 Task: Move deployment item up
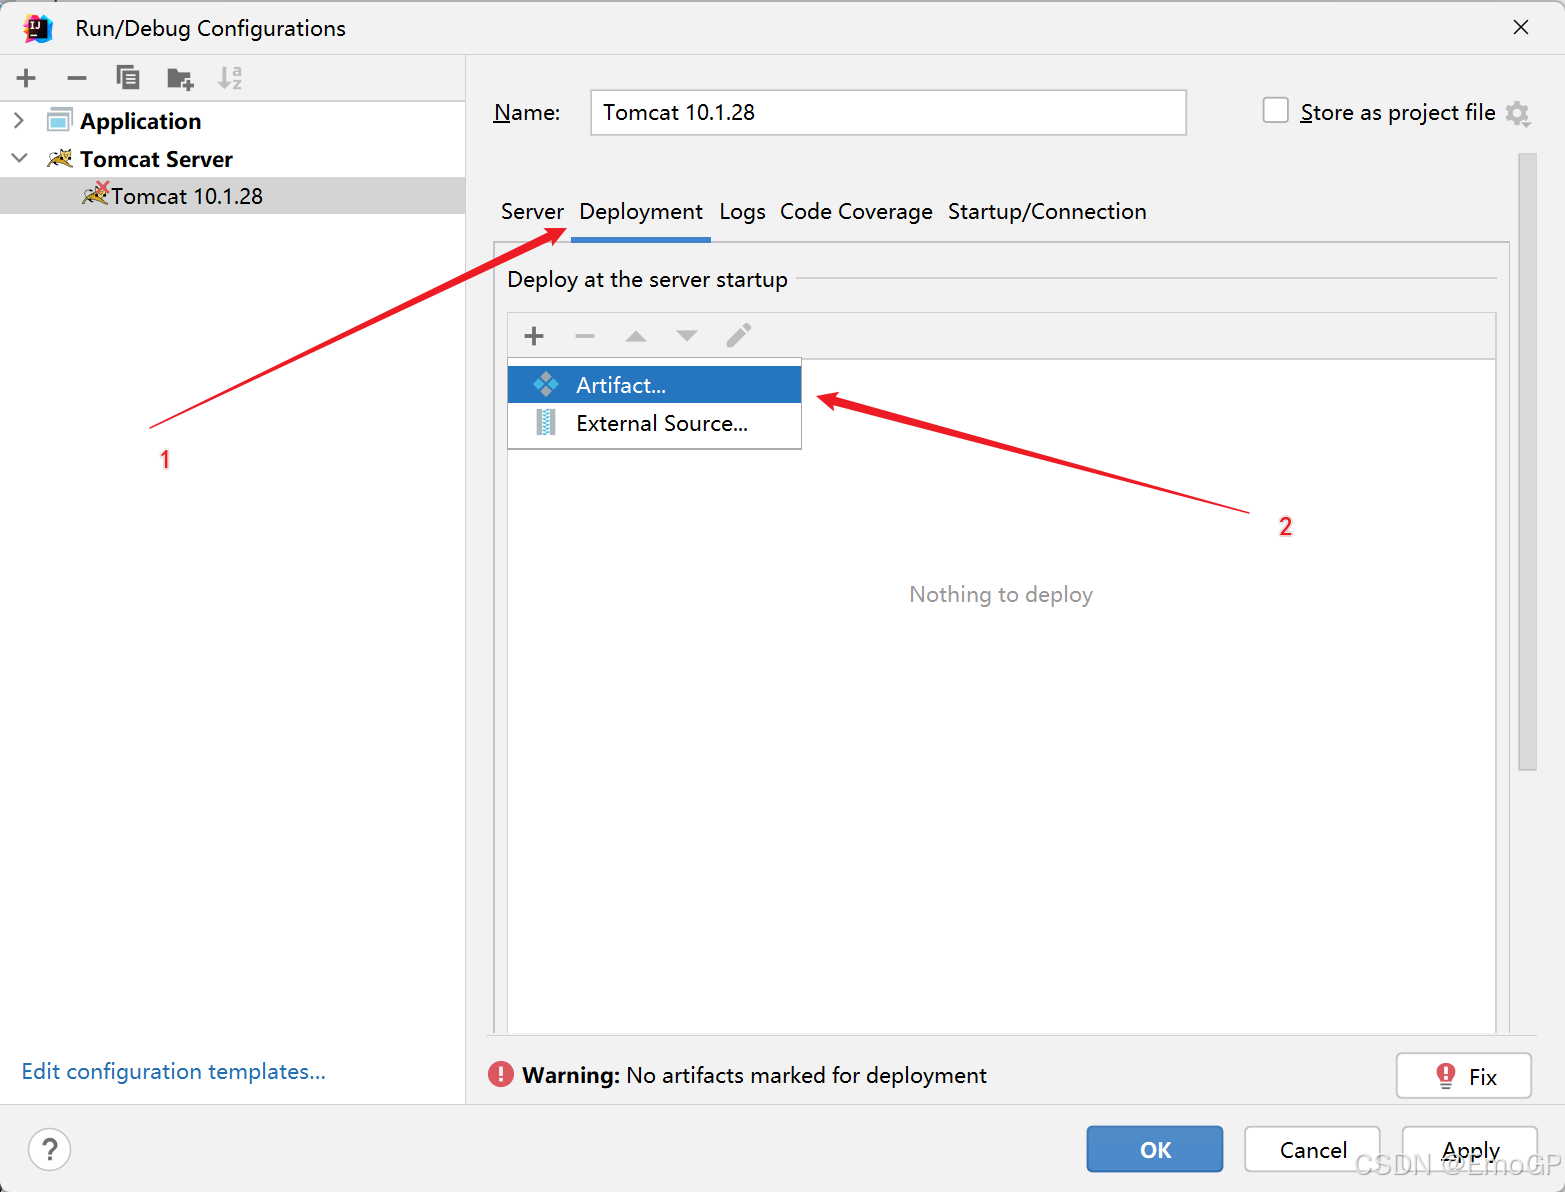636,336
